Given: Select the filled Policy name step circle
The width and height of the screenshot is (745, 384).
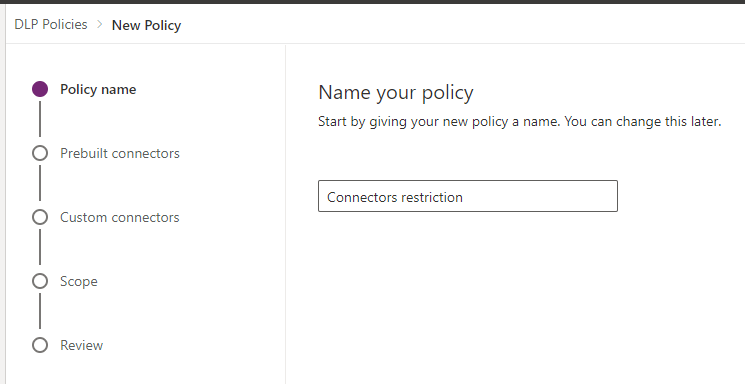Looking at the screenshot, I should point(40,89).
